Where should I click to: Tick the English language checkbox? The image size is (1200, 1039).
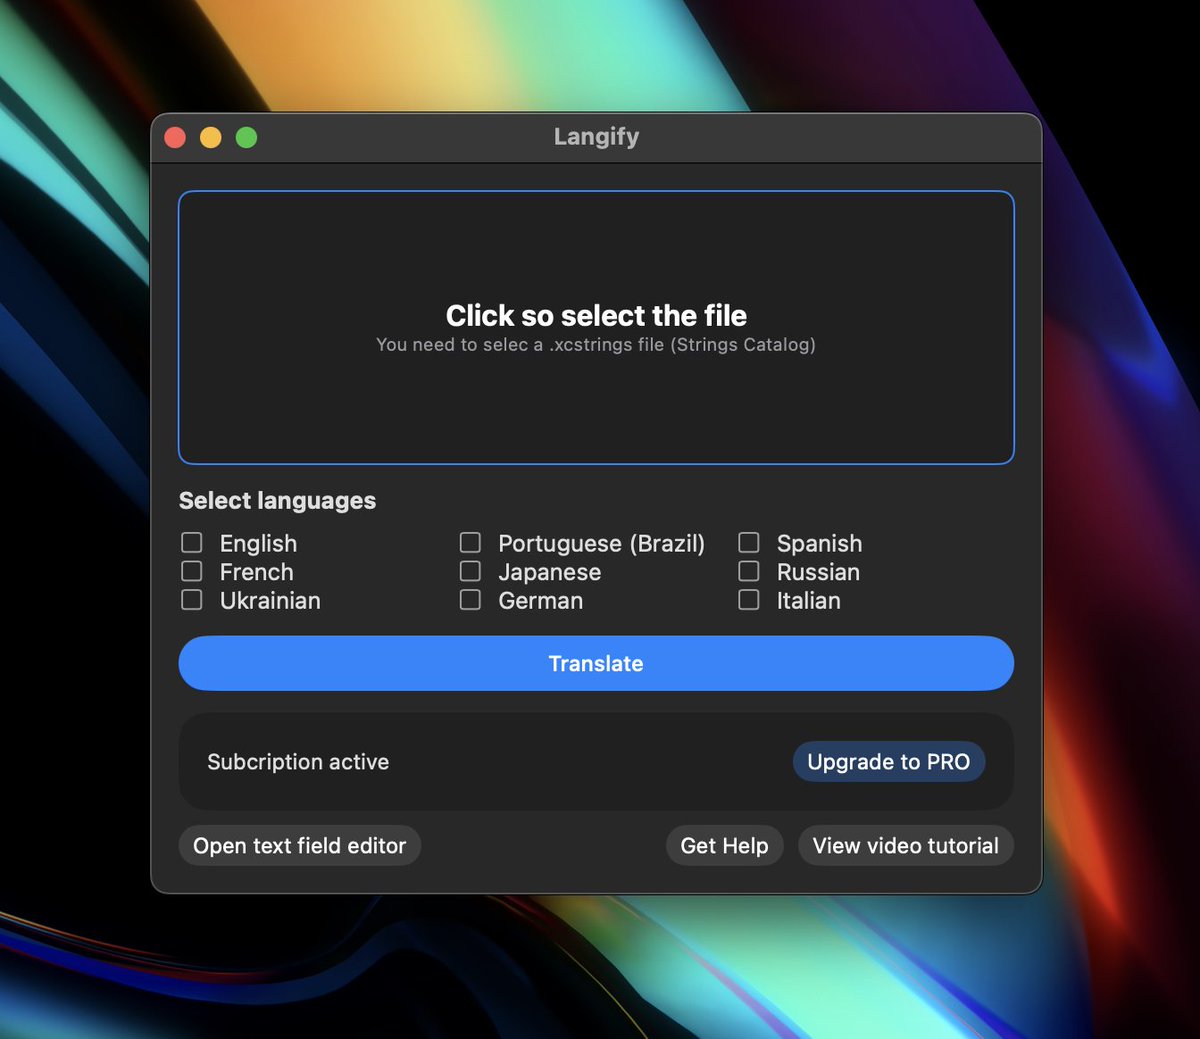(x=192, y=543)
